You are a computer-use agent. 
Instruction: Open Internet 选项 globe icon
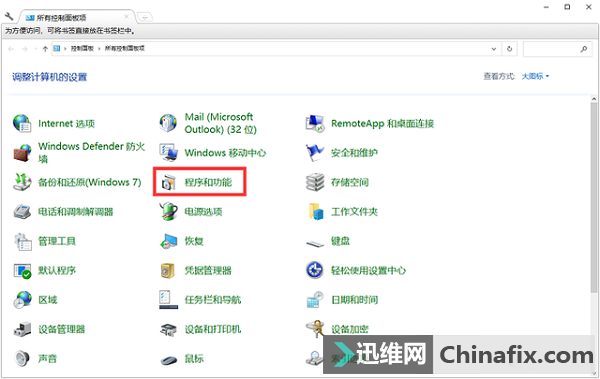pyautogui.click(x=22, y=123)
